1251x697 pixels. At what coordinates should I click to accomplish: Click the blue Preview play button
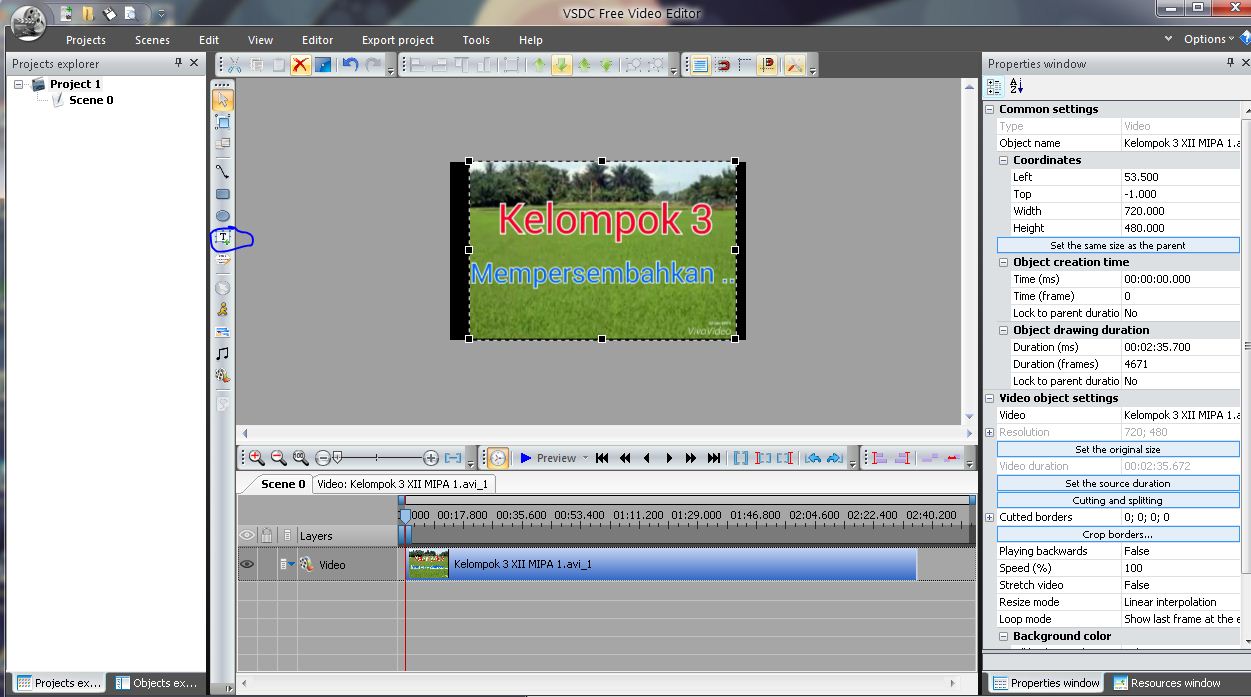click(526, 458)
